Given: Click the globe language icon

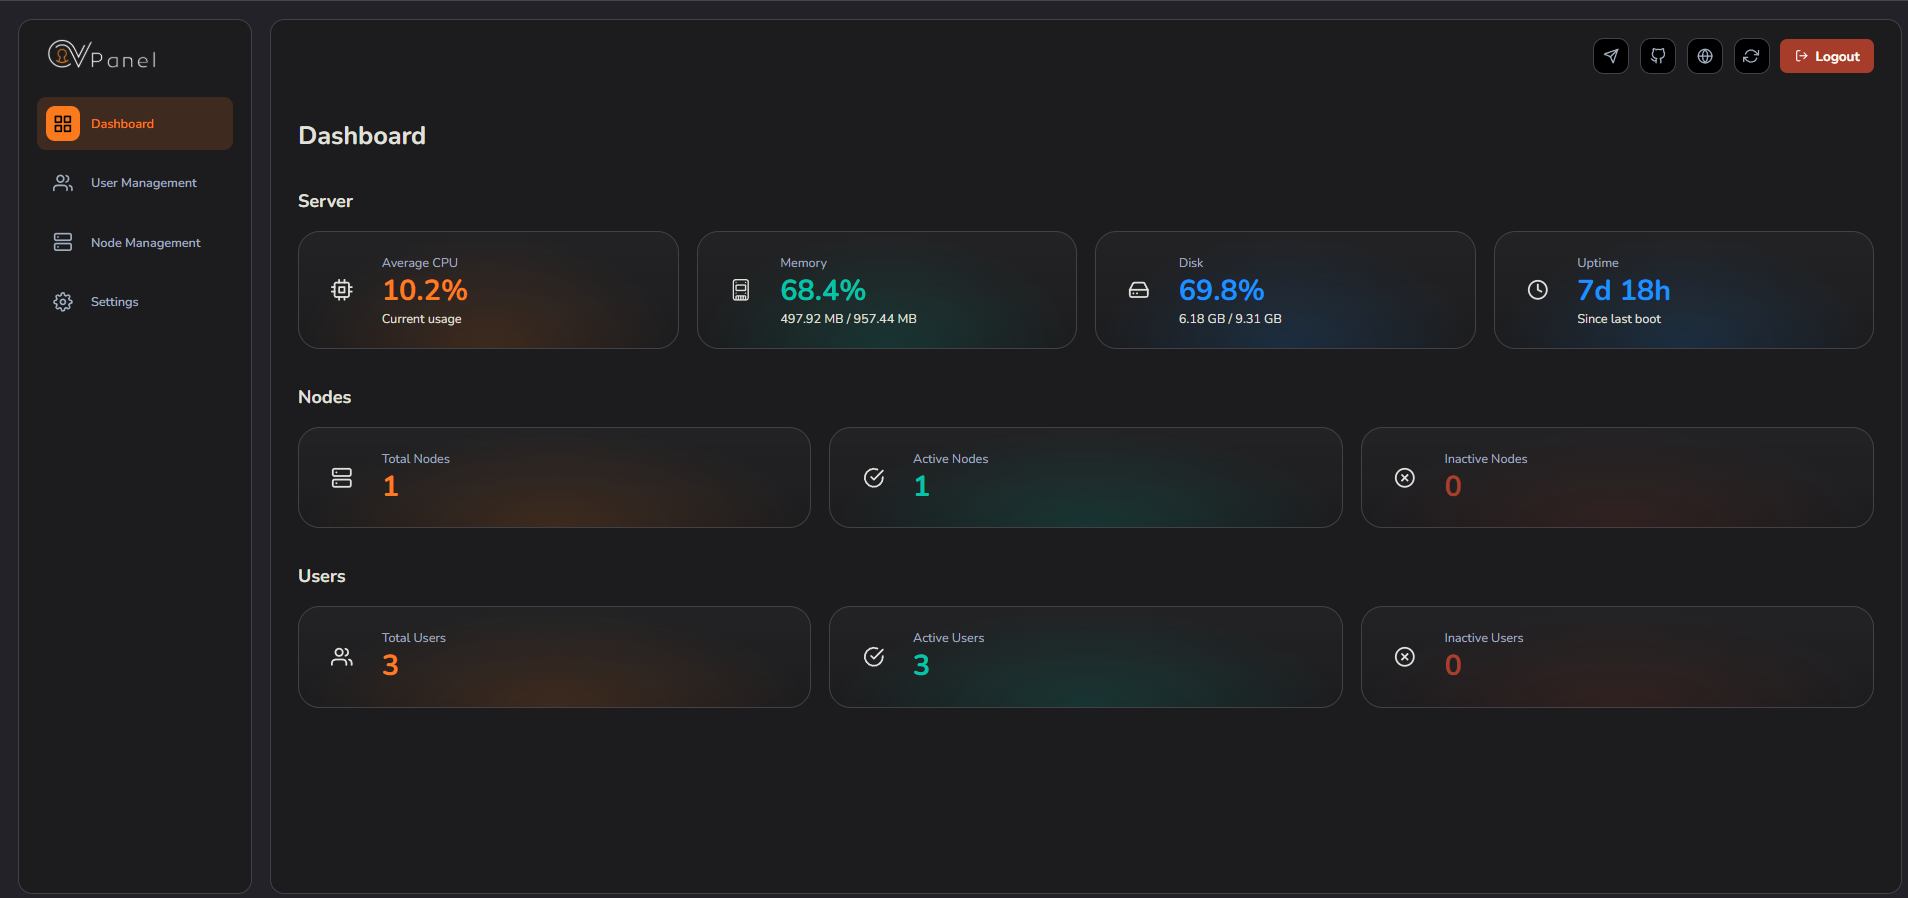Looking at the screenshot, I should [x=1705, y=56].
